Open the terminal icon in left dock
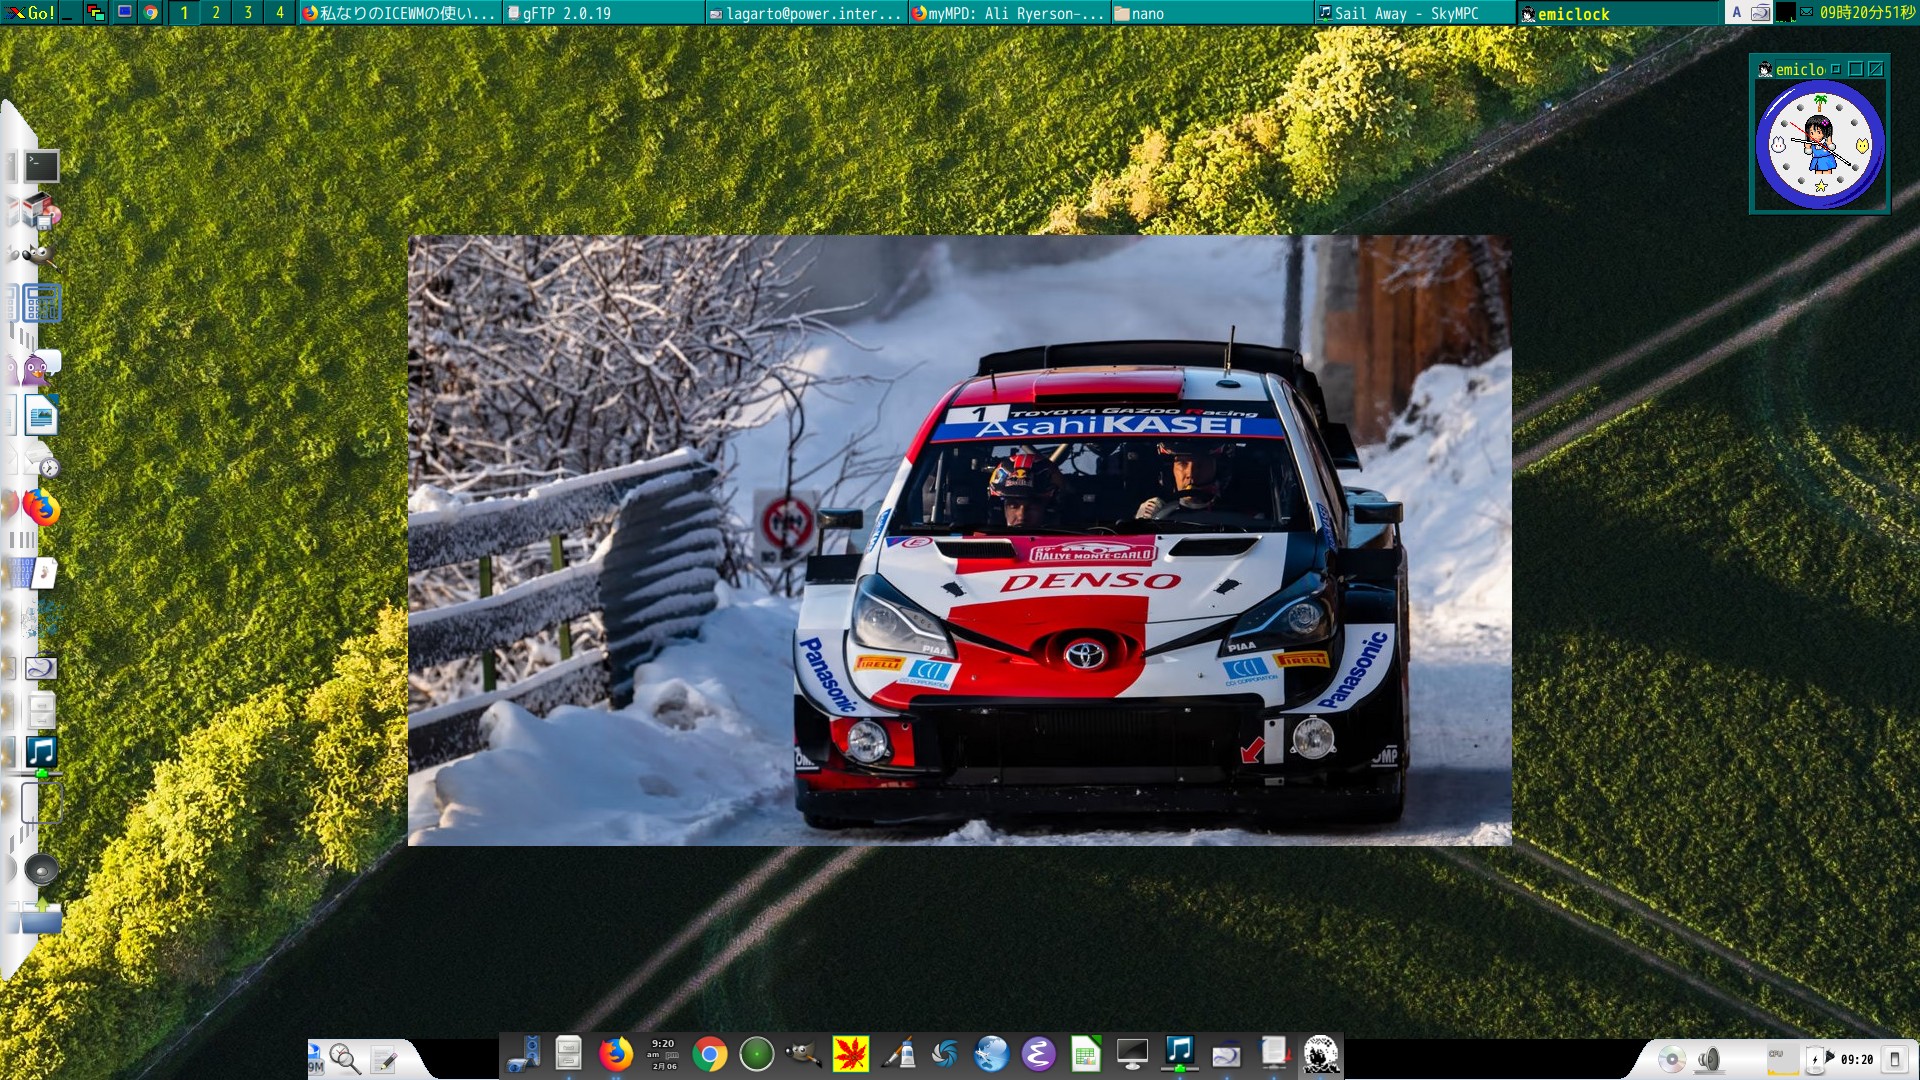Viewport: 1920px width, 1080px height. pos(41,166)
